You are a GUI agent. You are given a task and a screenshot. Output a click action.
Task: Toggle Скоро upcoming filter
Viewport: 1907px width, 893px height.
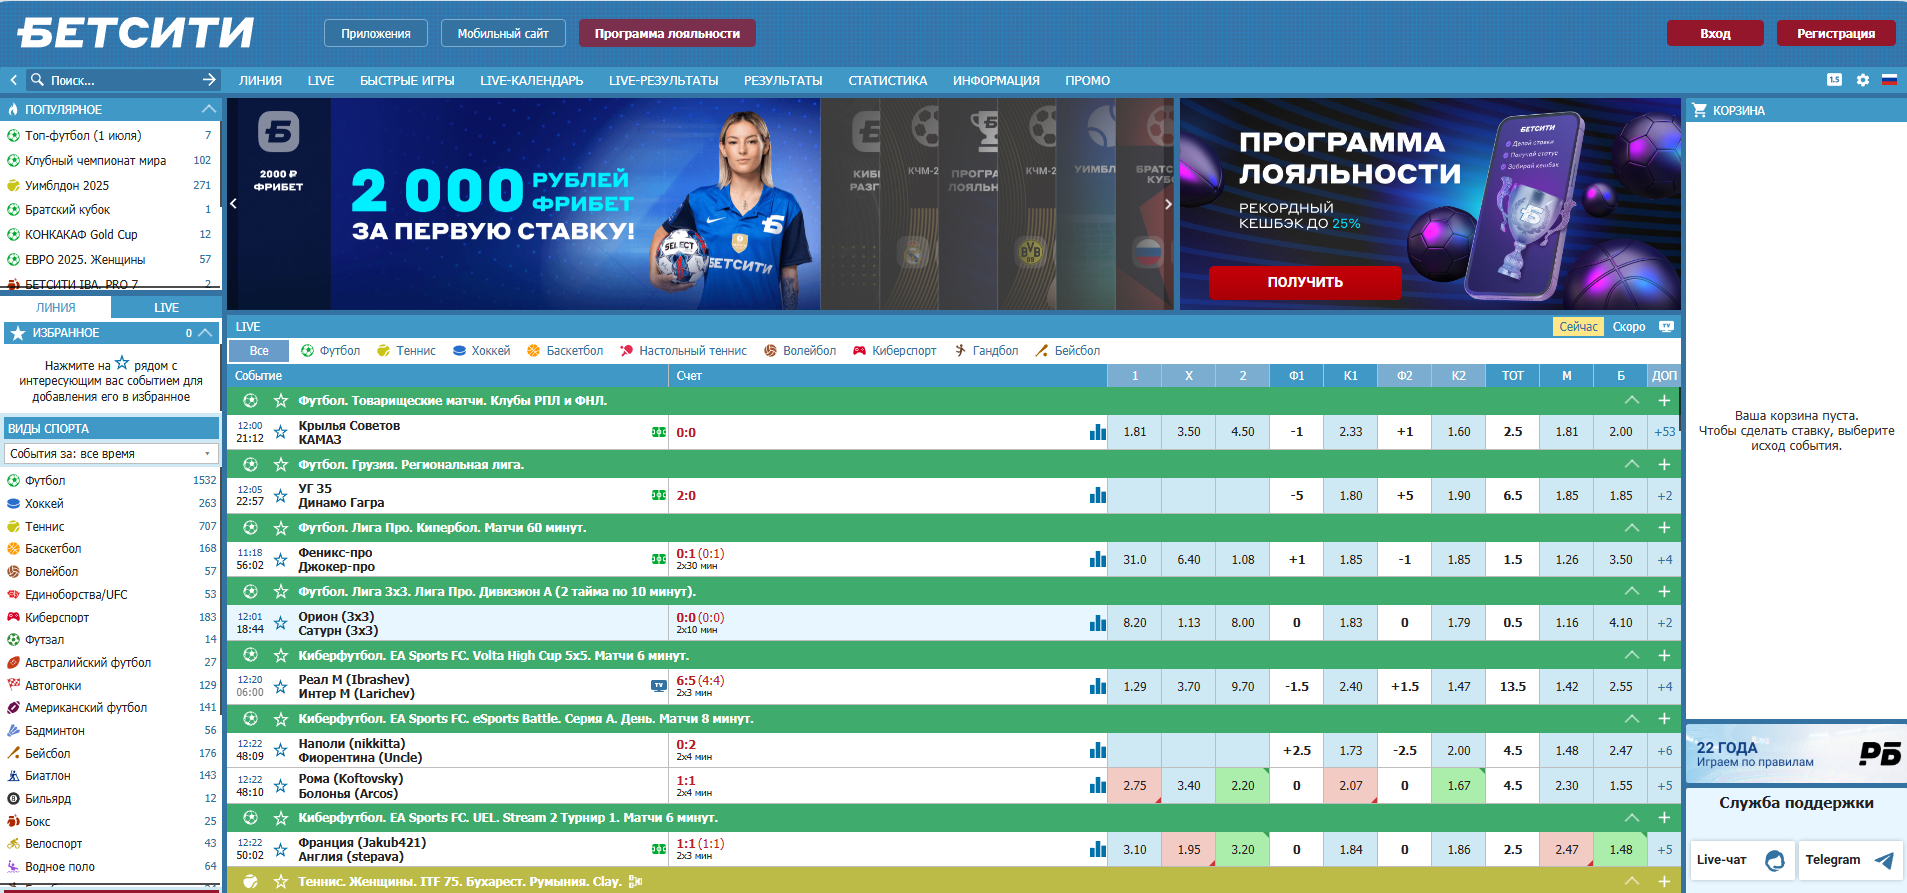click(x=1629, y=327)
